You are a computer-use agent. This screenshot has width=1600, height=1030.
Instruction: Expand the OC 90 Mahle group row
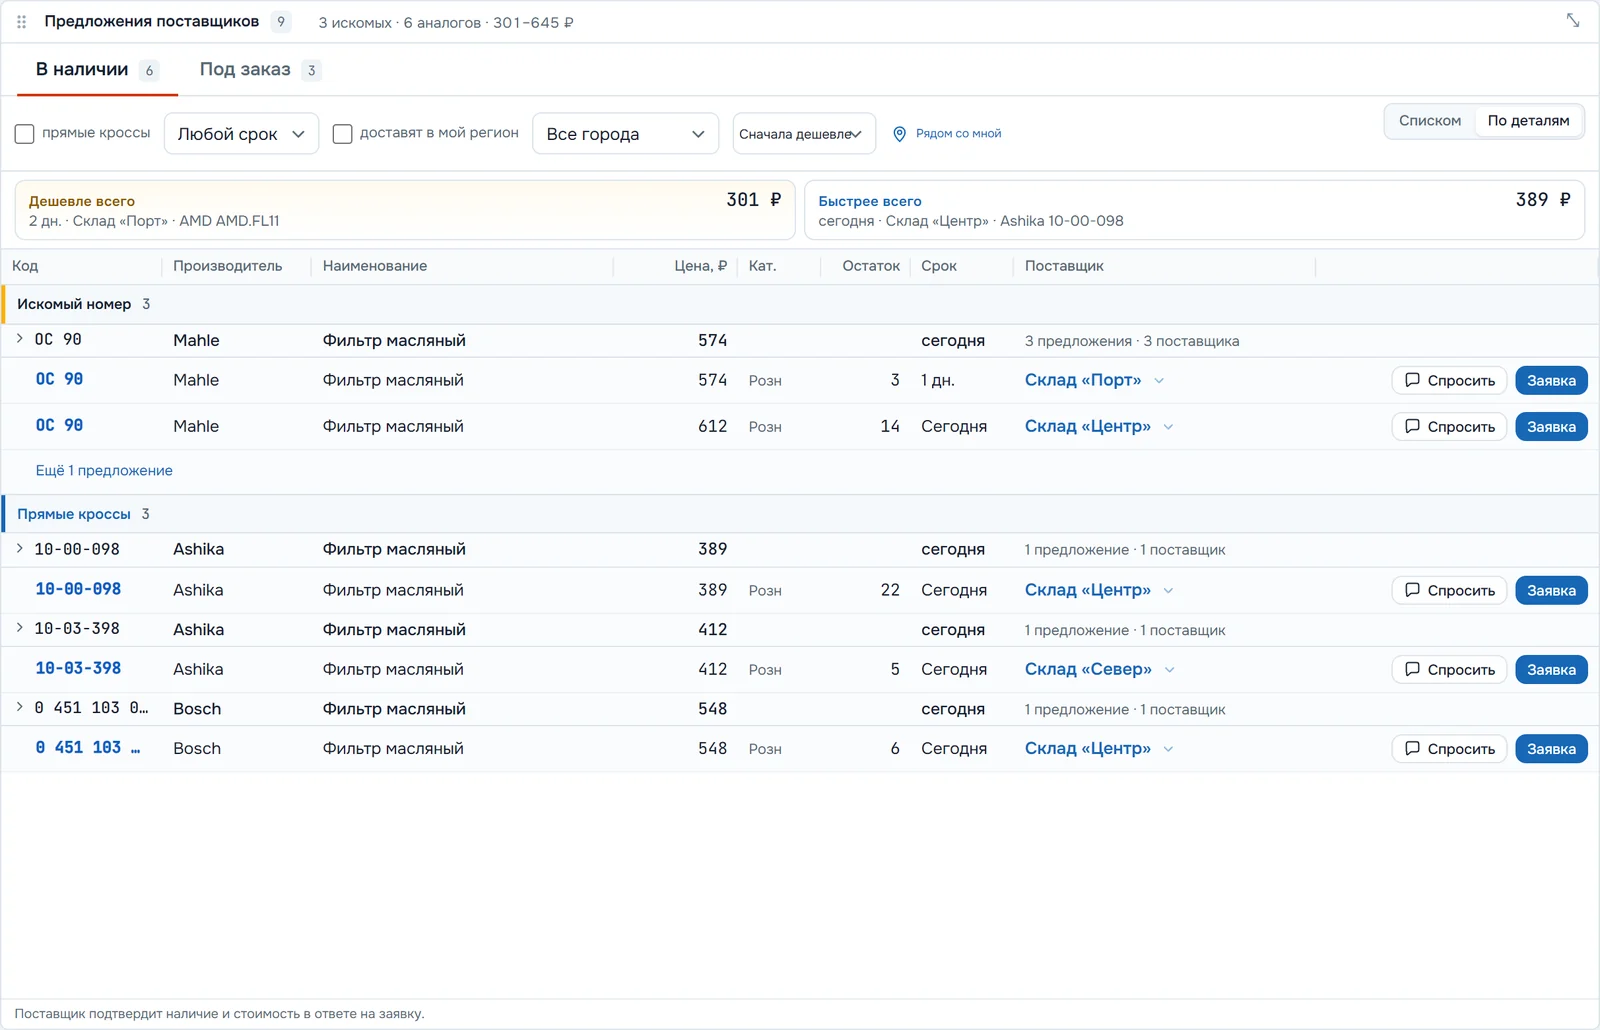(x=19, y=339)
